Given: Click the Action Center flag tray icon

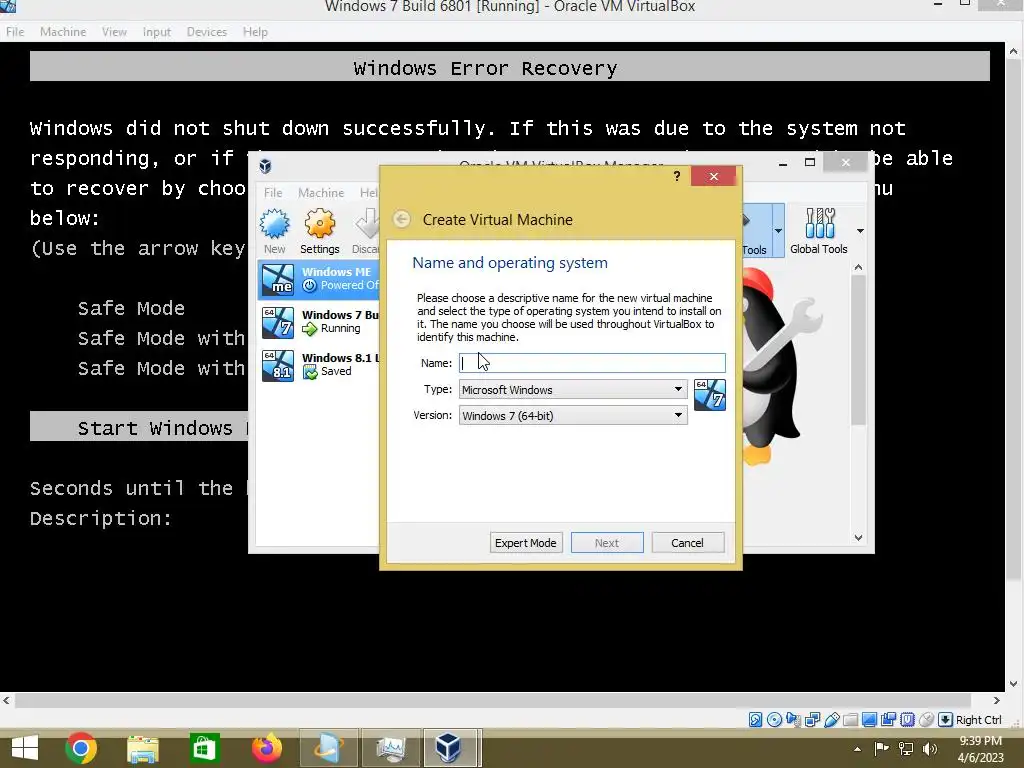Looking at the screenshot, I should pos(882,749).
